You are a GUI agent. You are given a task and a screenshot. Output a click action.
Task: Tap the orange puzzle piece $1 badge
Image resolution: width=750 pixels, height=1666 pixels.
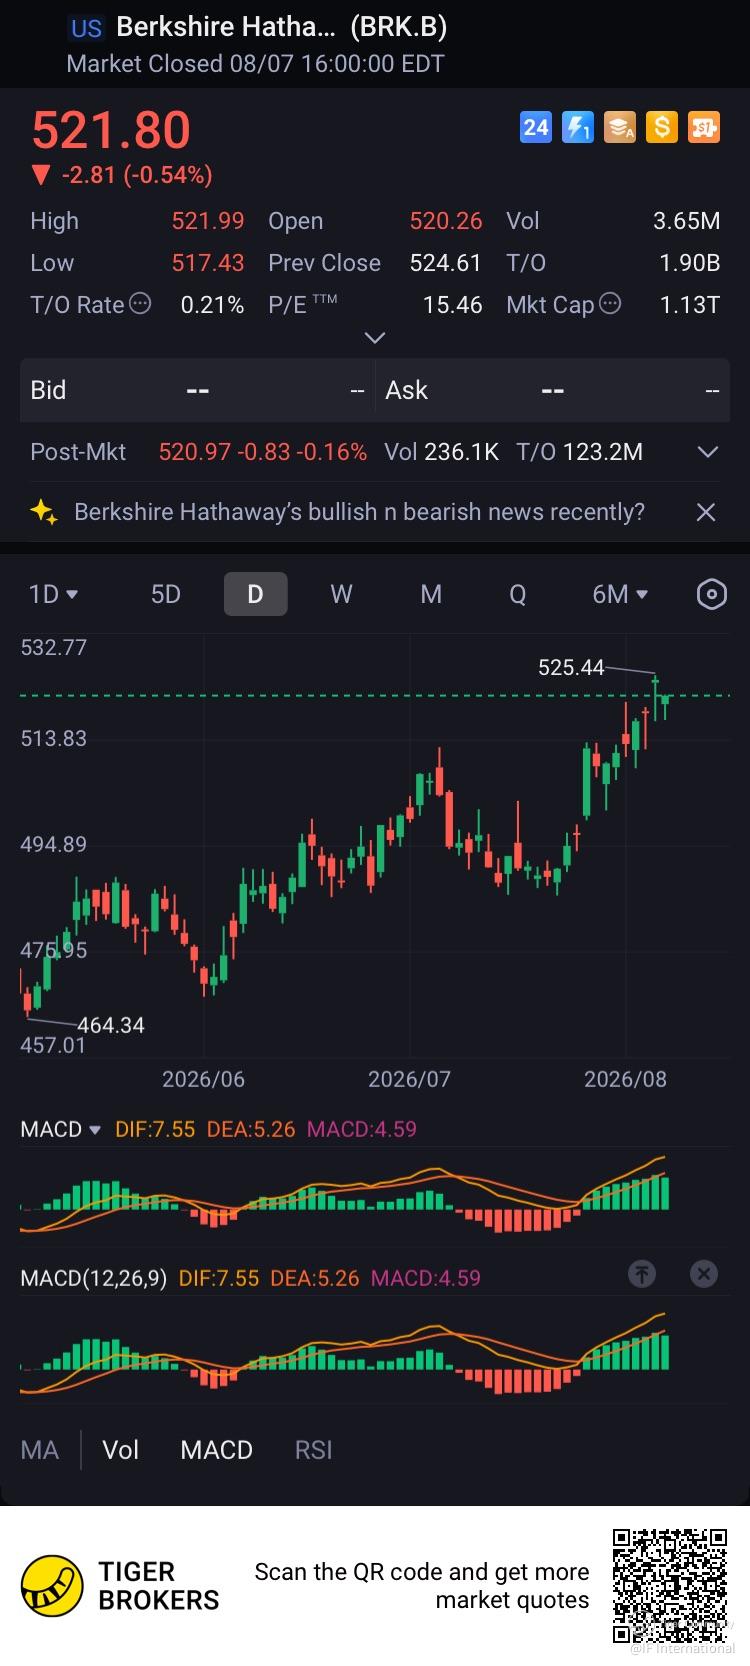[x=704, y=127]
